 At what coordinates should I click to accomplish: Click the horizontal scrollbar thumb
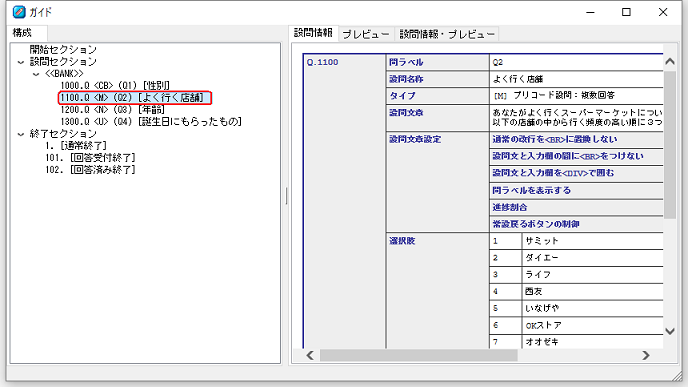coord(419,355)
